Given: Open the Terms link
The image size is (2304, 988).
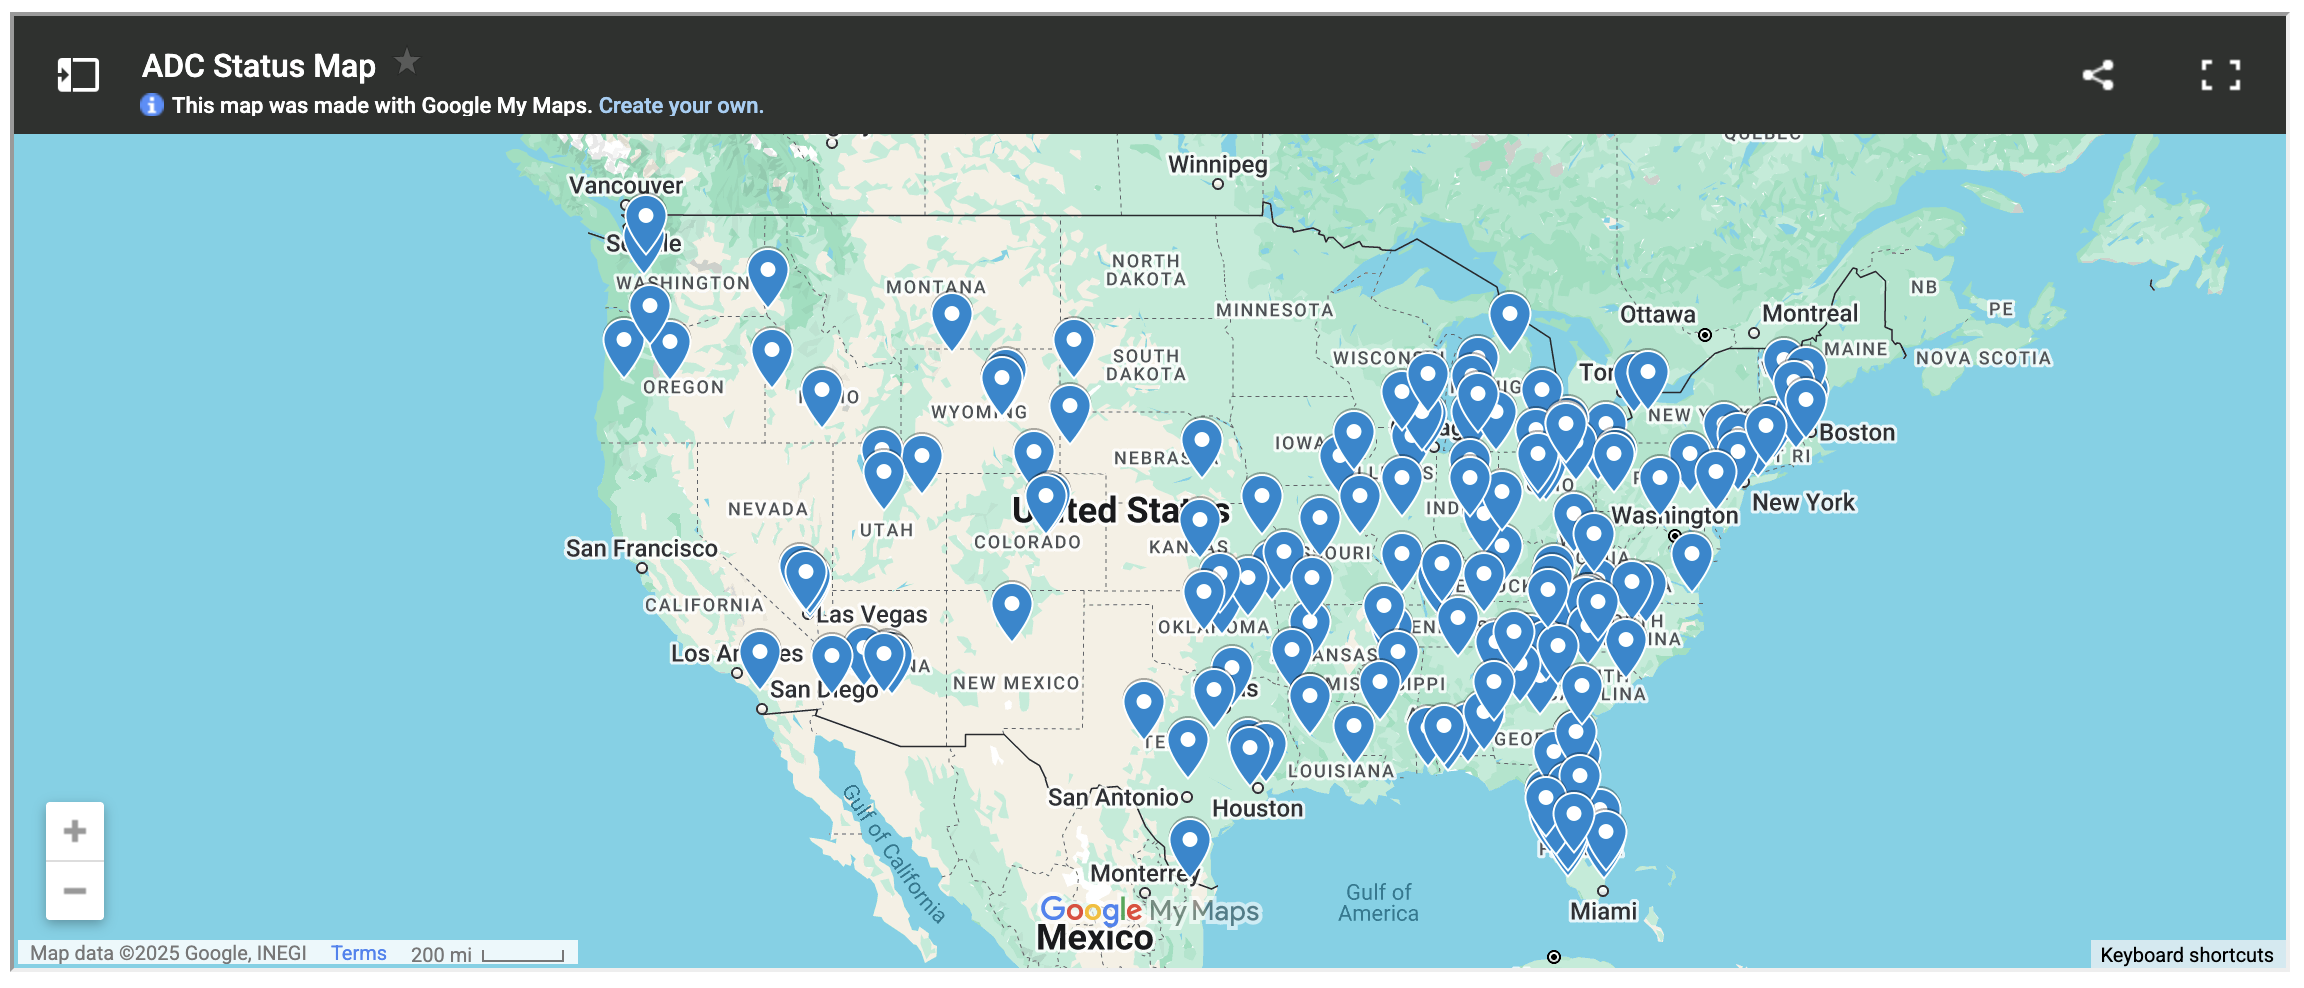Looking at the screenshot, I should tap(358, 953).
